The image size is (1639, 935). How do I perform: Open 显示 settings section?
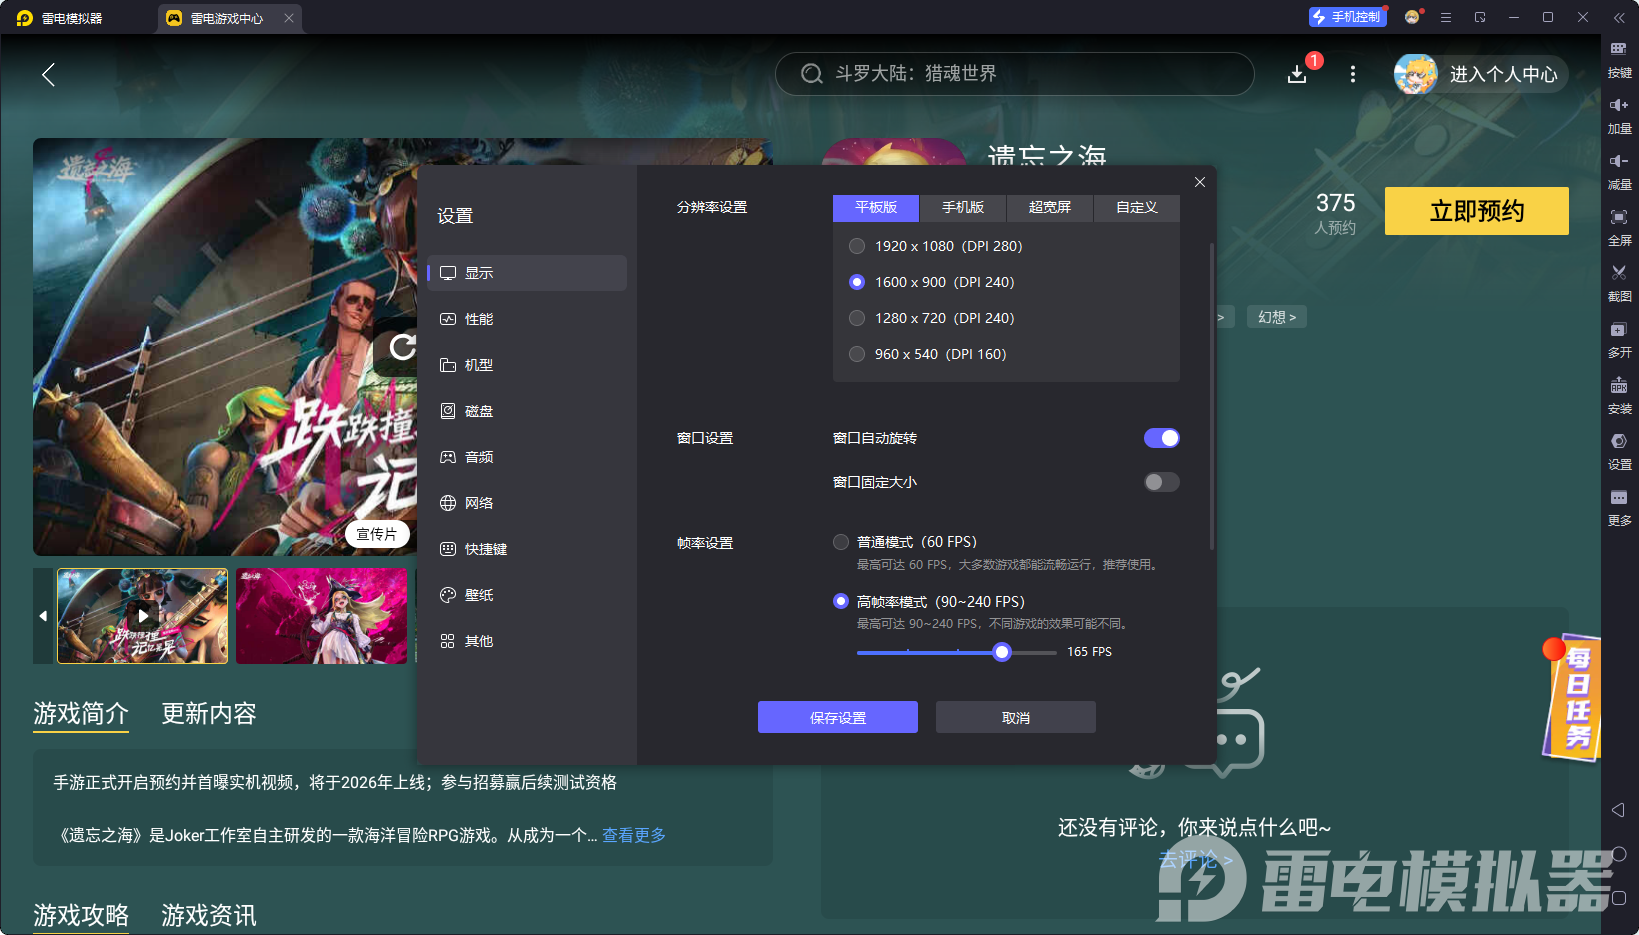click(x=527, y=273)
